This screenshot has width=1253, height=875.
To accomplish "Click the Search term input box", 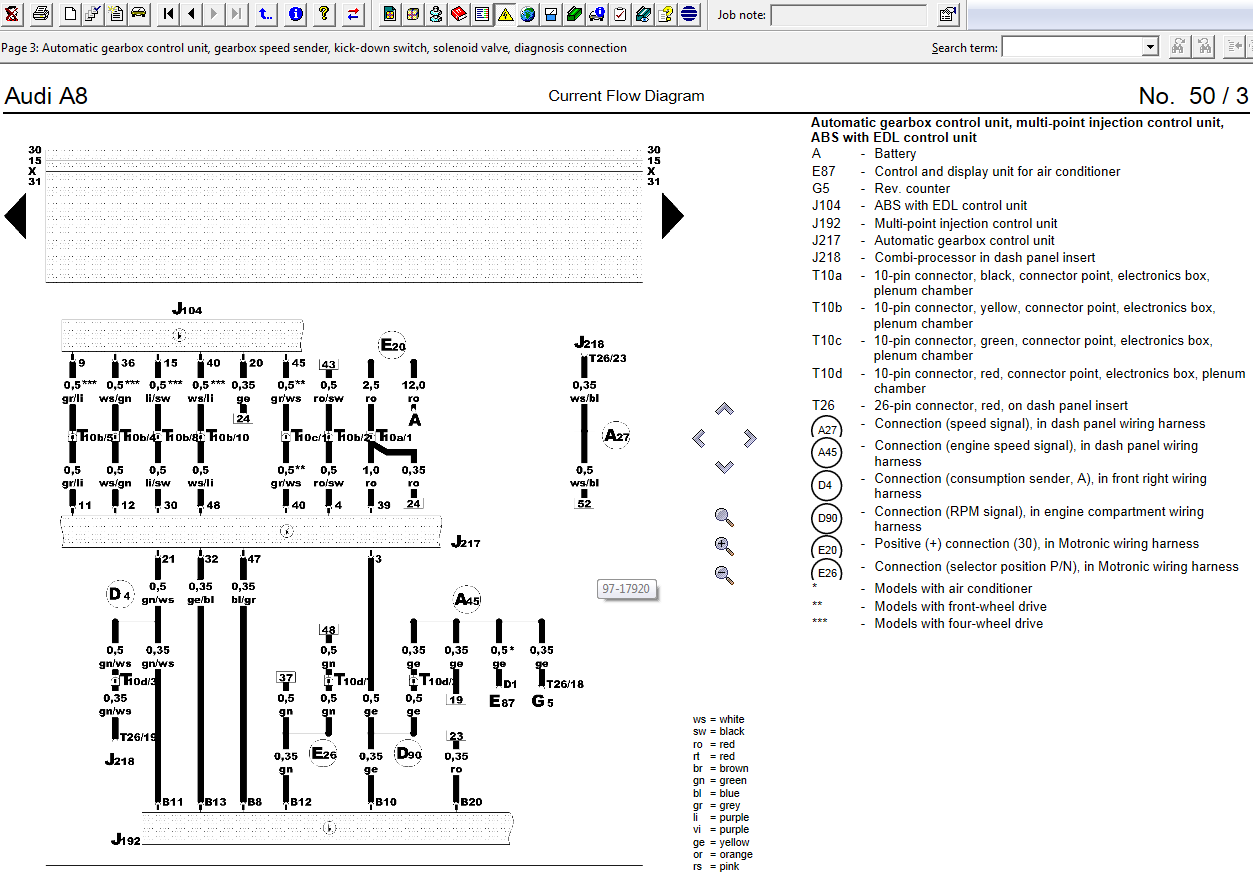I will click(1072, 47).
